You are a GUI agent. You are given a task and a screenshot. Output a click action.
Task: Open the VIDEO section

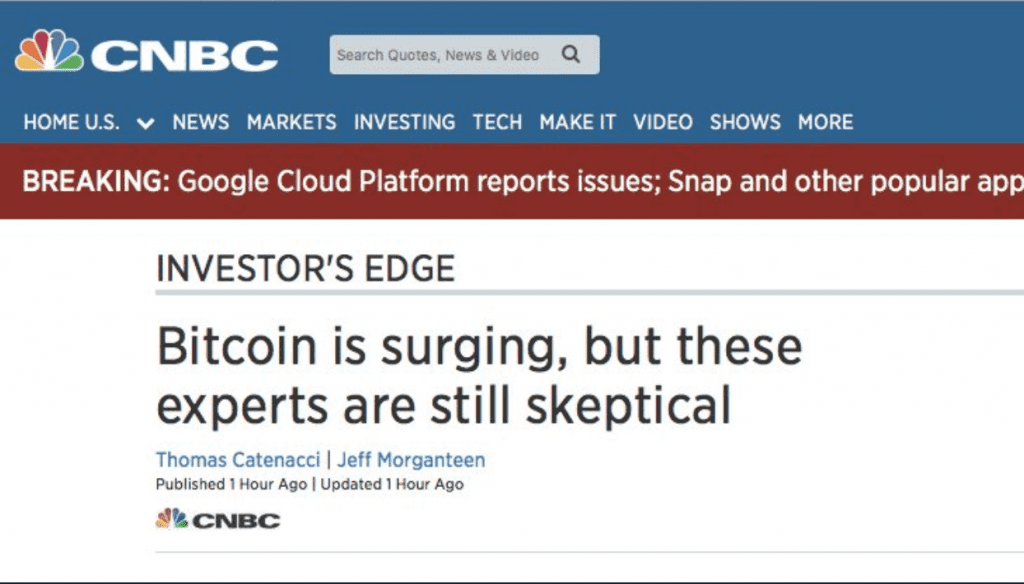click(662, 122)
